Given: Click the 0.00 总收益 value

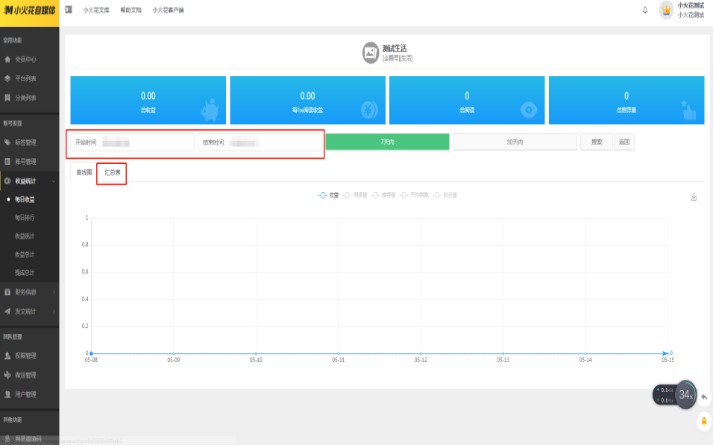Looking at the screenshot, I should tap(148, 96).
